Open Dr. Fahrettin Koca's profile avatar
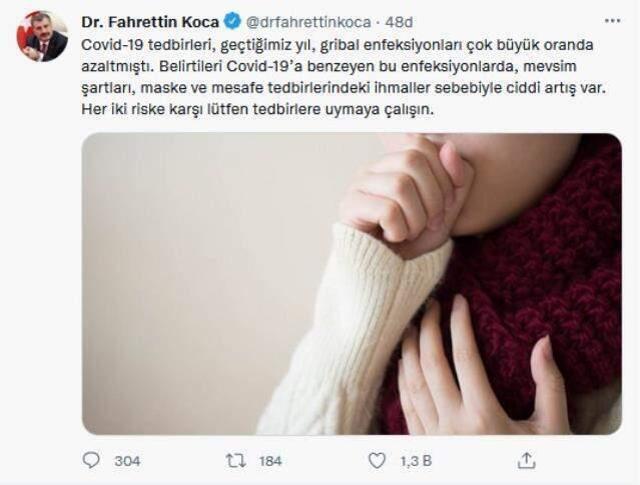 [x=42, y=37]
